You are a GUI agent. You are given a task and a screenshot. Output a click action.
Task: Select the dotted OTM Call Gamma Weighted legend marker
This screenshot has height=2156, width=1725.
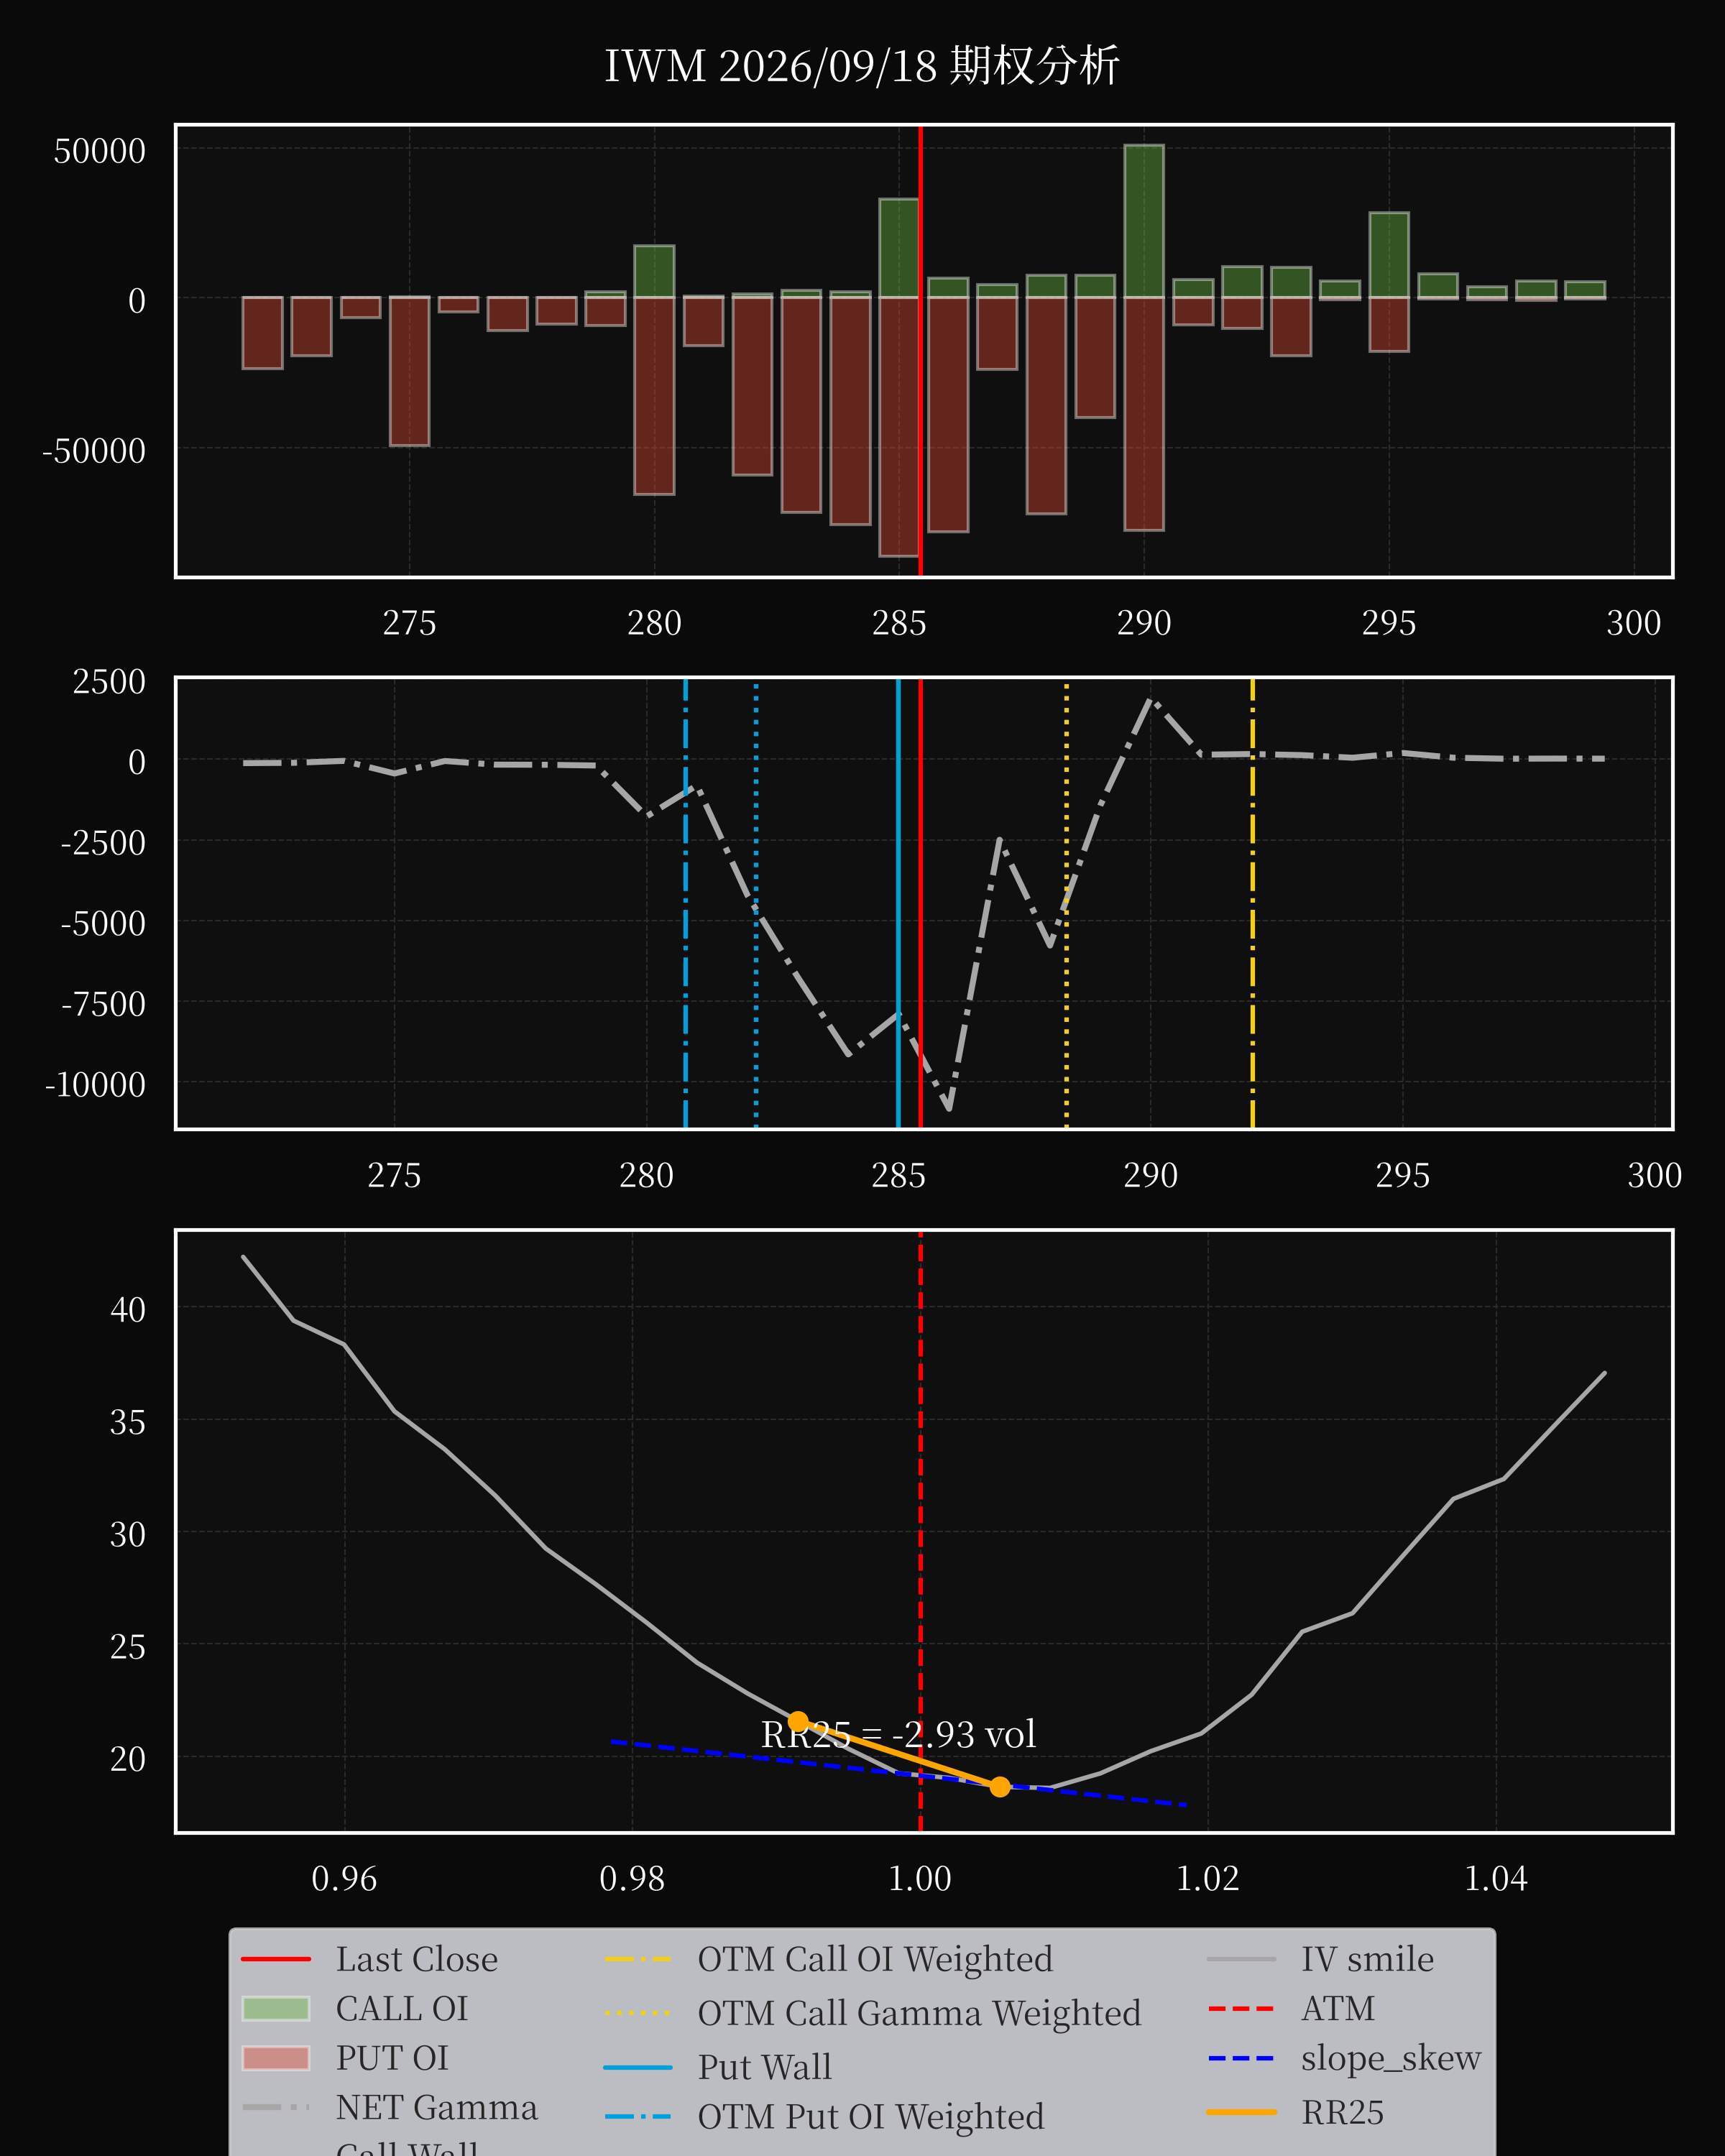[x=638, y=2013]
